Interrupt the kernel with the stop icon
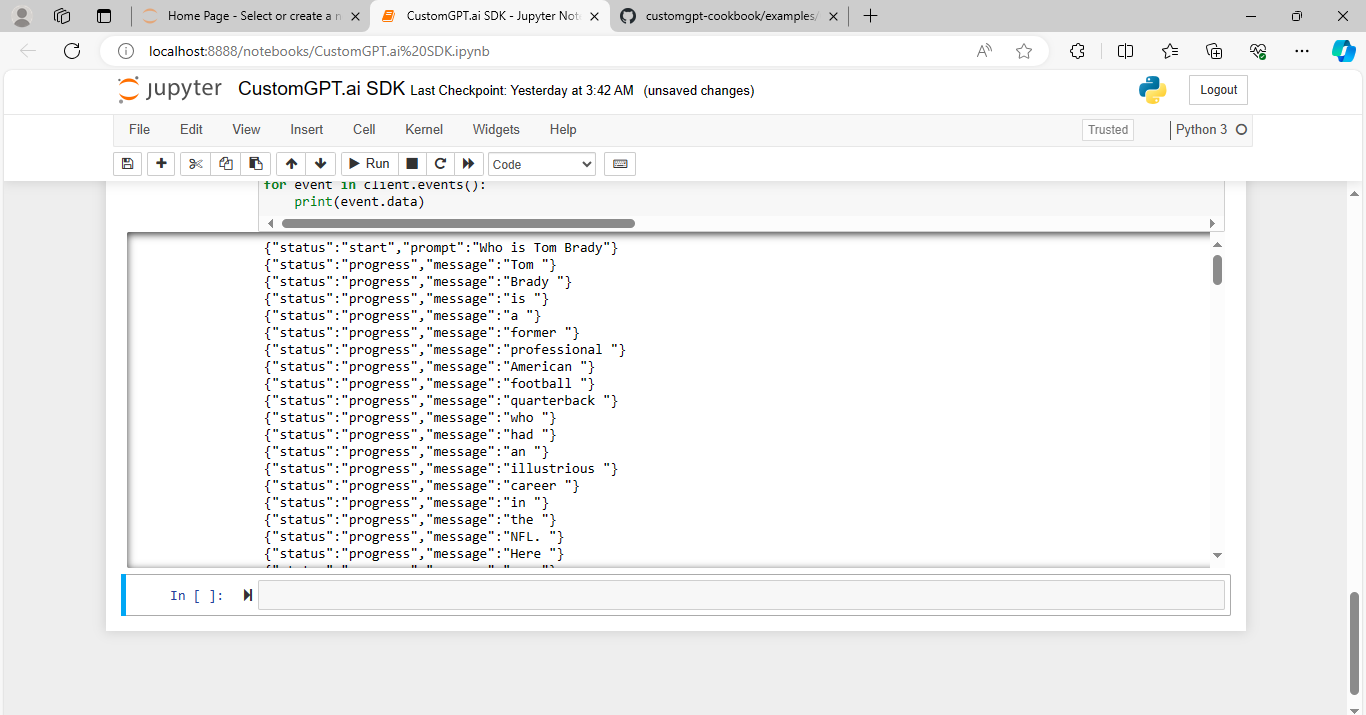This screenshot has width=1366, height=715. (x=412, y=163)
